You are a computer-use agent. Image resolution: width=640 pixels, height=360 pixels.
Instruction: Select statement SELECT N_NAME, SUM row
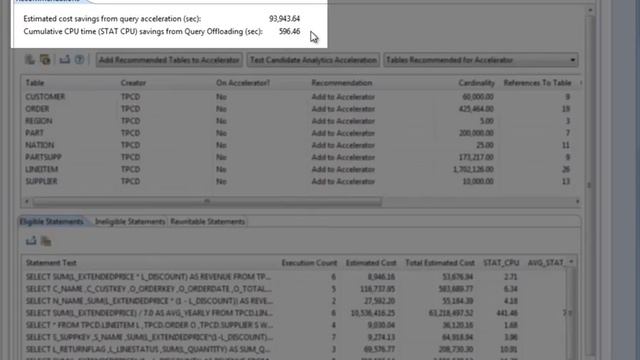pyautogui.click(x=294, y=301)
